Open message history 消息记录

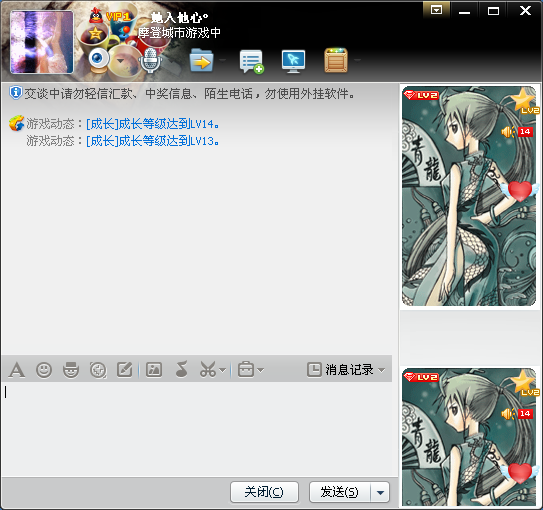[340, 370]
